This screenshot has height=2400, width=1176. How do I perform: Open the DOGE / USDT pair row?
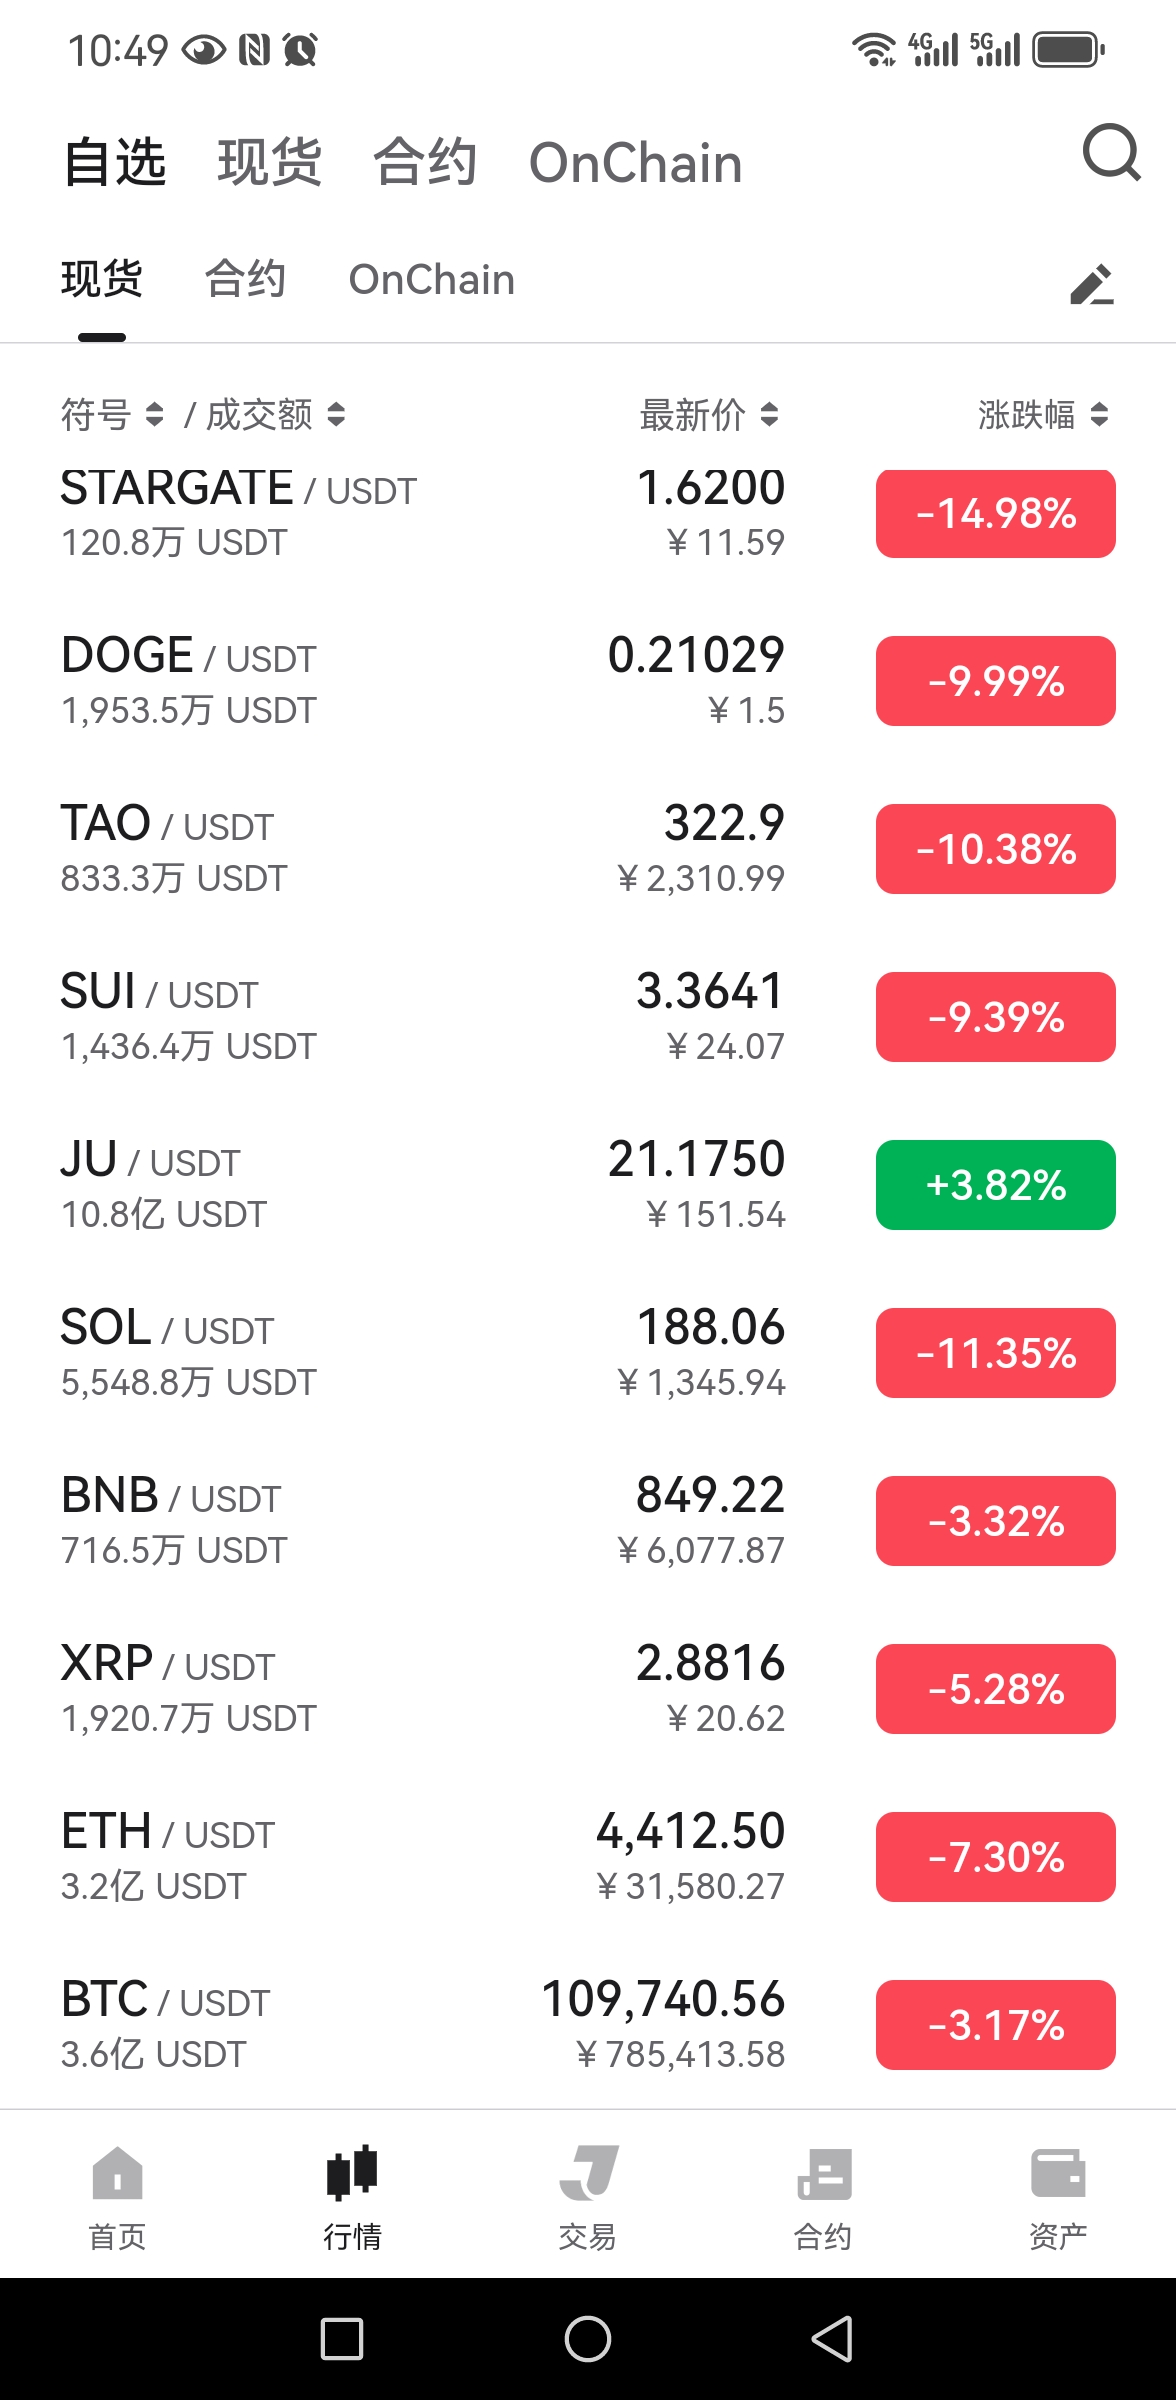pos(588,681)
